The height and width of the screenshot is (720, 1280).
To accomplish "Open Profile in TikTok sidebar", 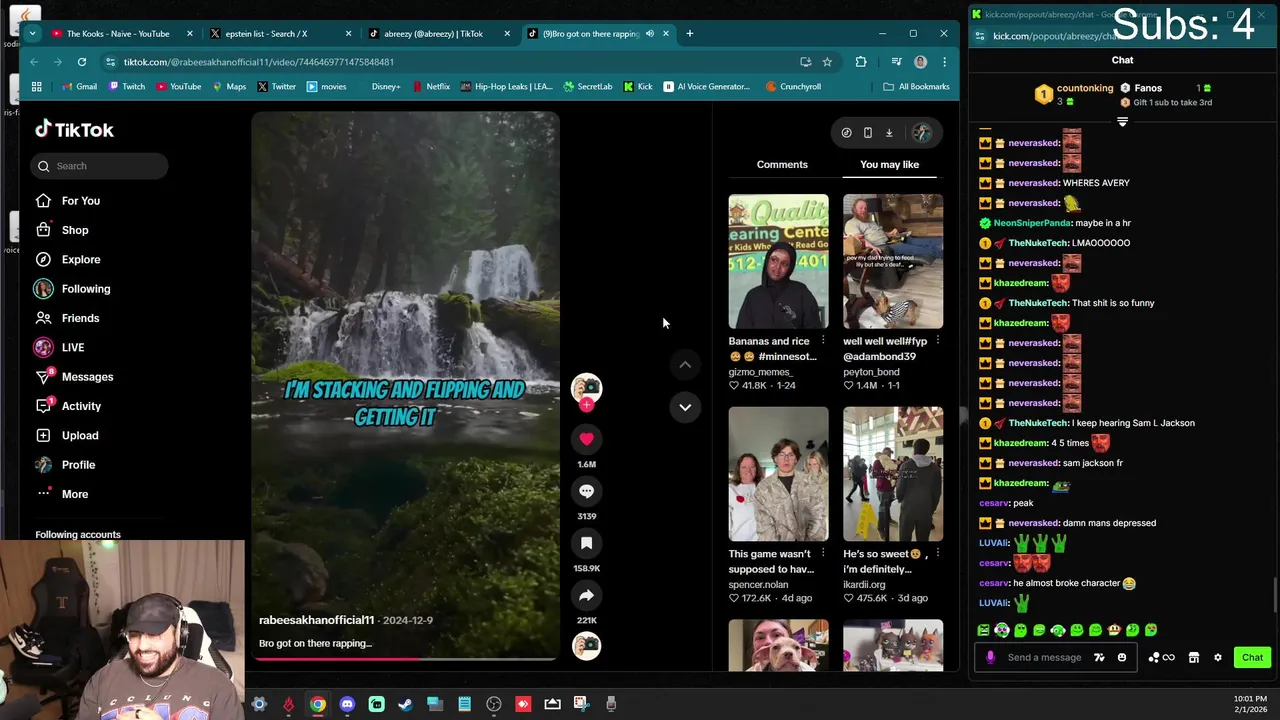I will 65,465.
